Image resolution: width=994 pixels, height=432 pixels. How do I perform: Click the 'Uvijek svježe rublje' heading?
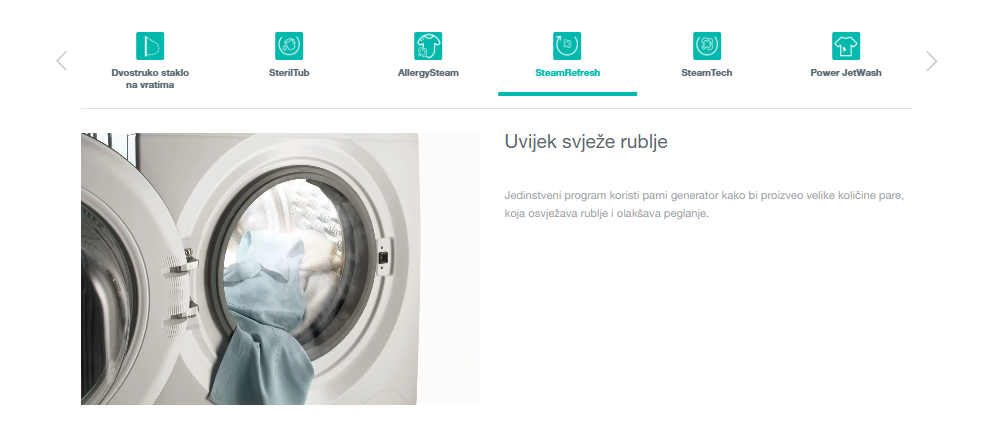pyautogui.click(x=586, y=141)
